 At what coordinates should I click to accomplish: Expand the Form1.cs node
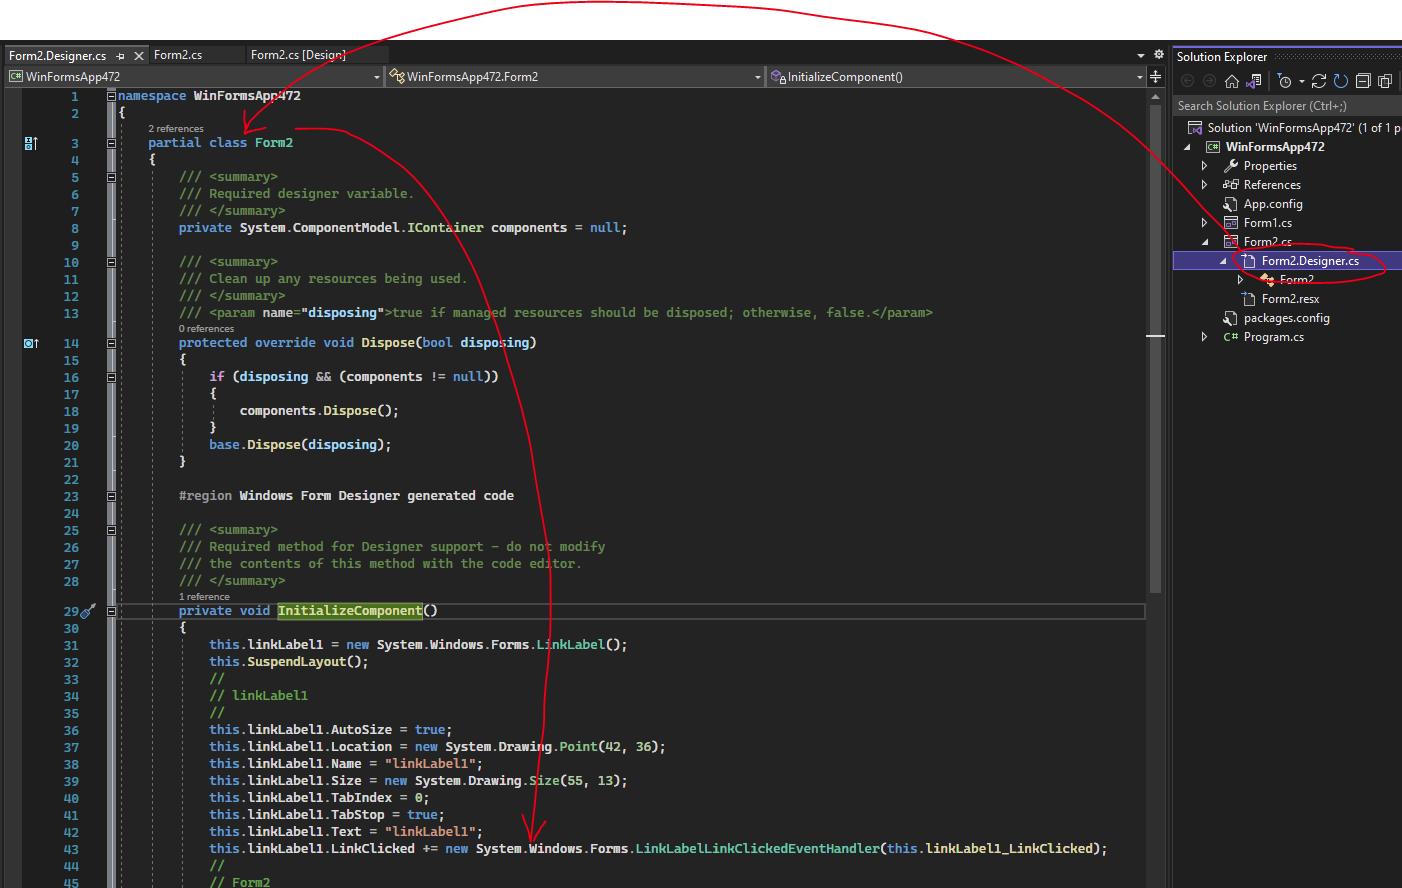1204,223
